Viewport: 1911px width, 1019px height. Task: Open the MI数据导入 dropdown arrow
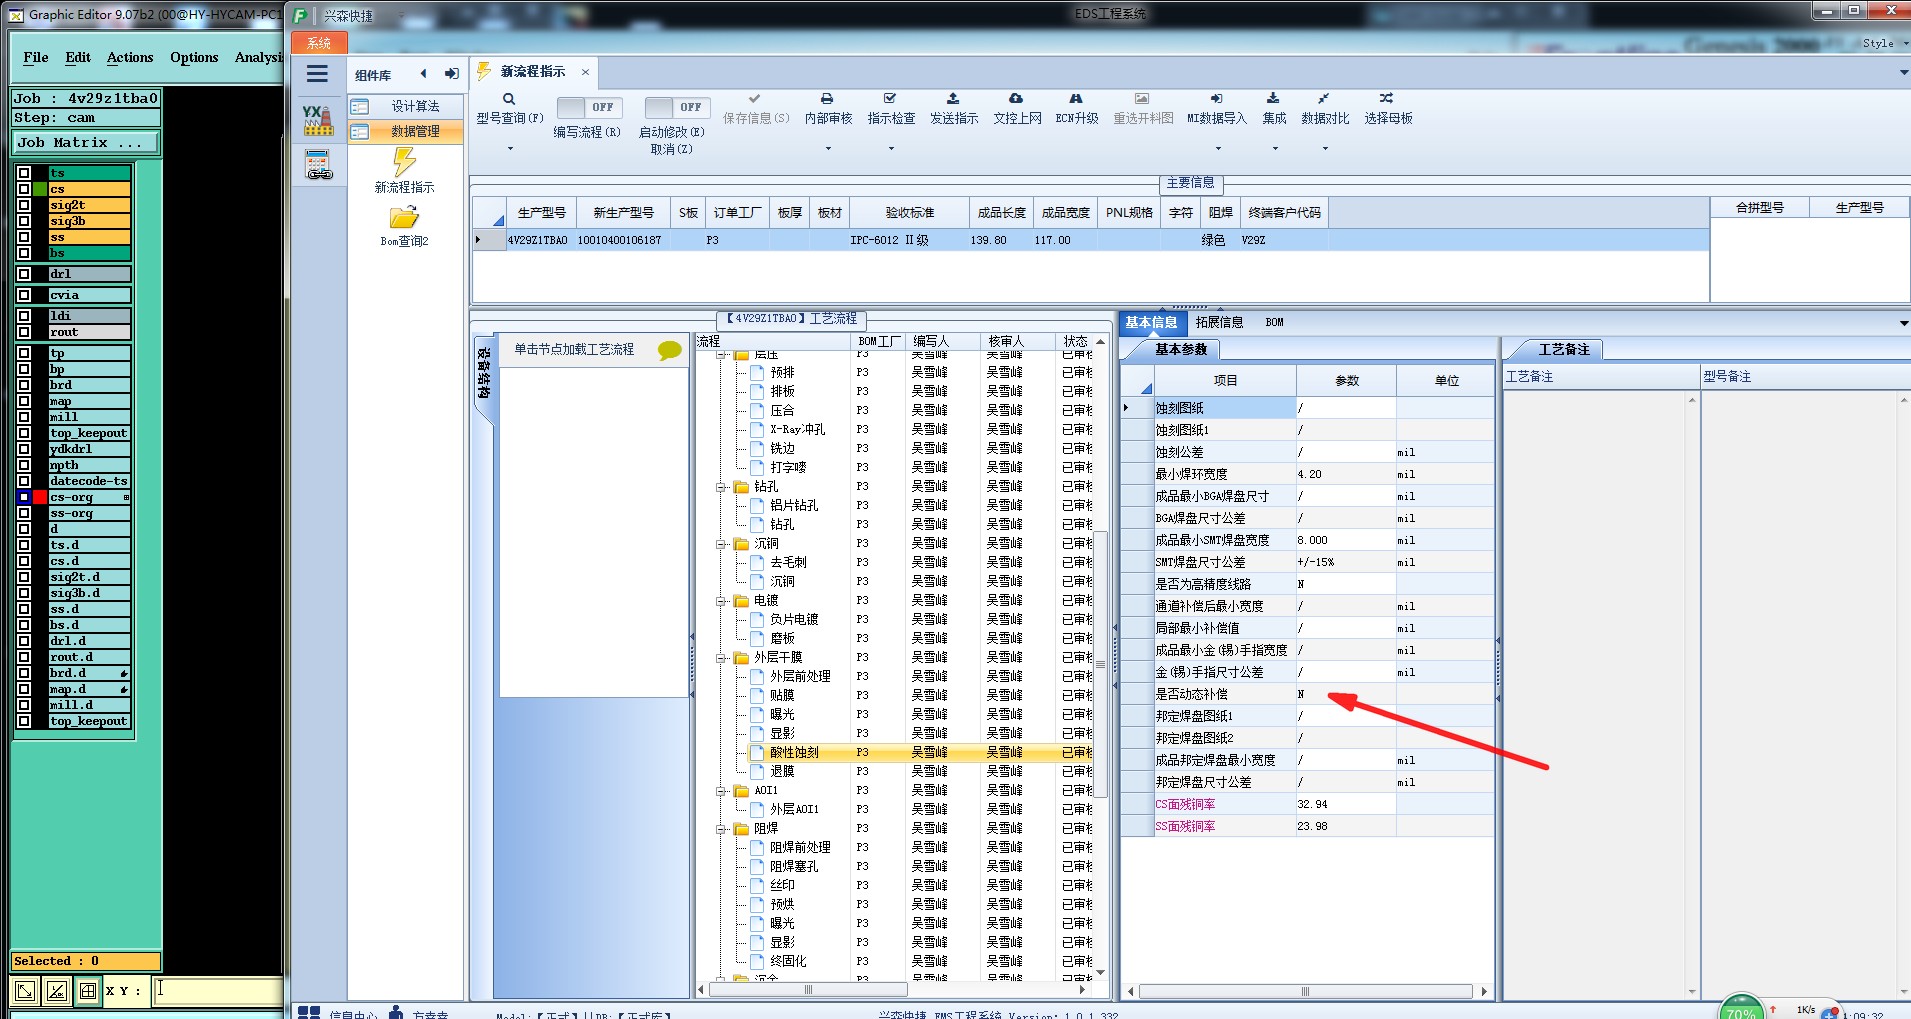pyautogui.click(x=1217, y=149)
